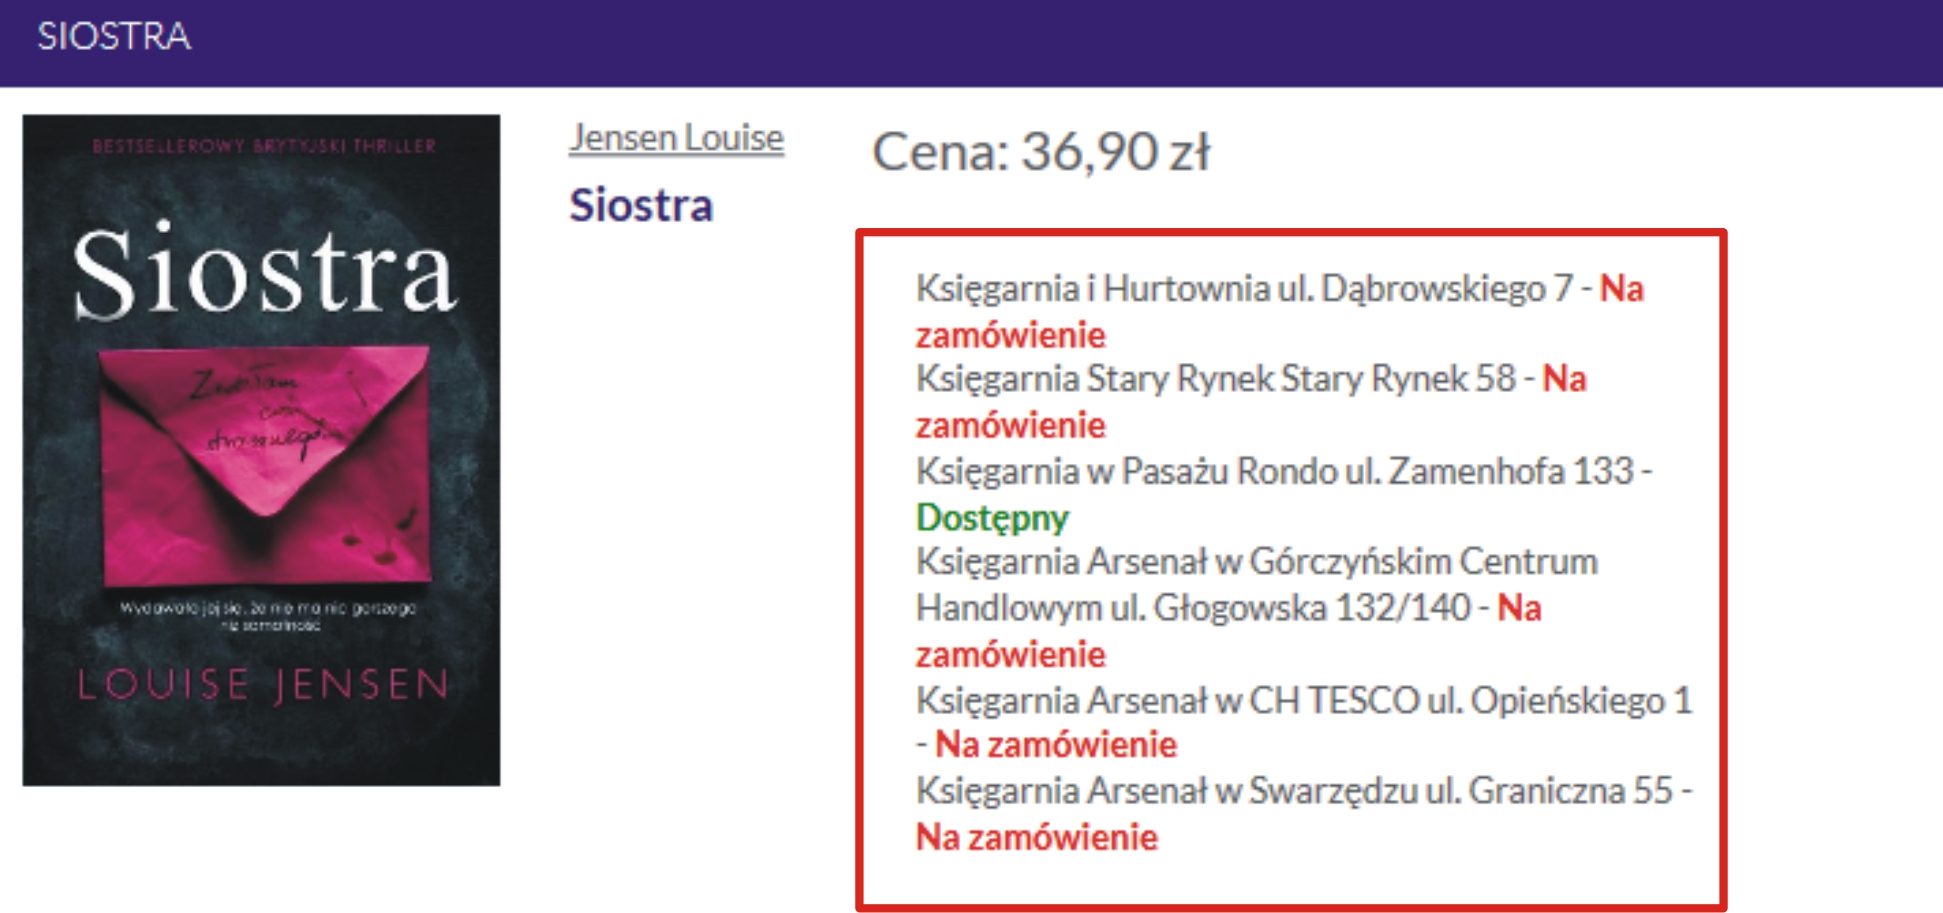Click "Na zamówienie" status for CH TESCO

tap(1056, 745)
